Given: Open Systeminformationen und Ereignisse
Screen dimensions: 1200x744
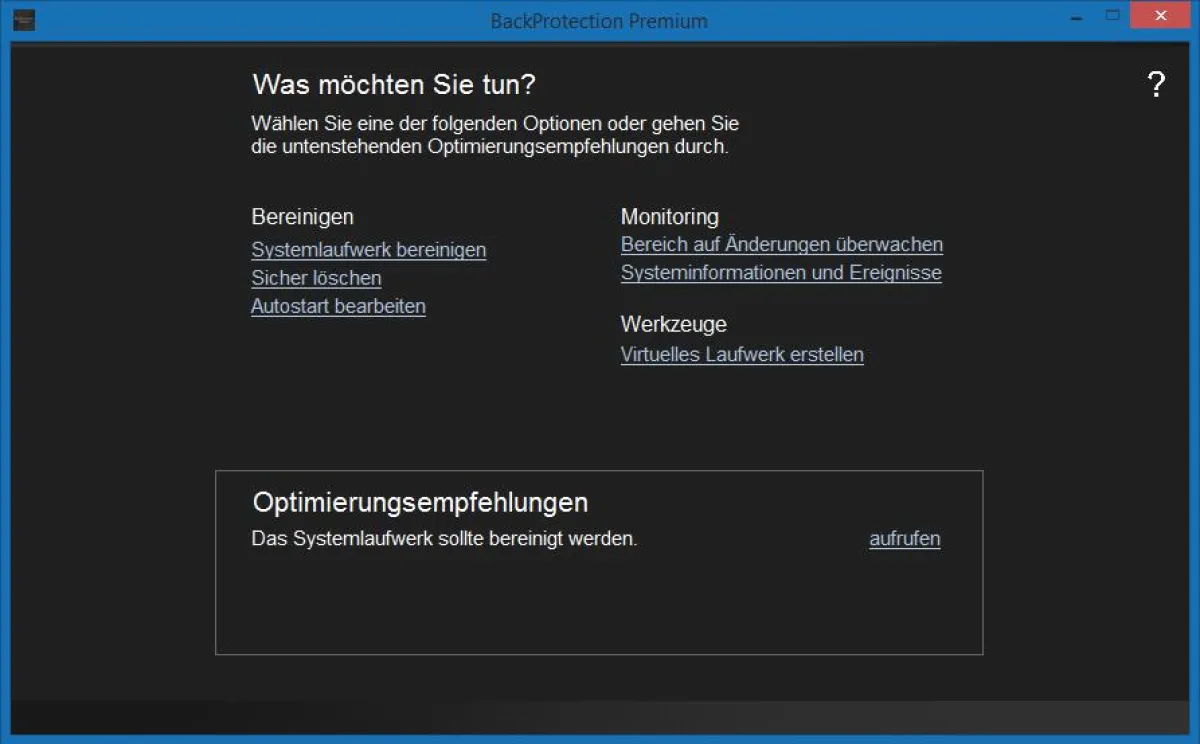Looking at the screenshot, I should tap(780, 272).
